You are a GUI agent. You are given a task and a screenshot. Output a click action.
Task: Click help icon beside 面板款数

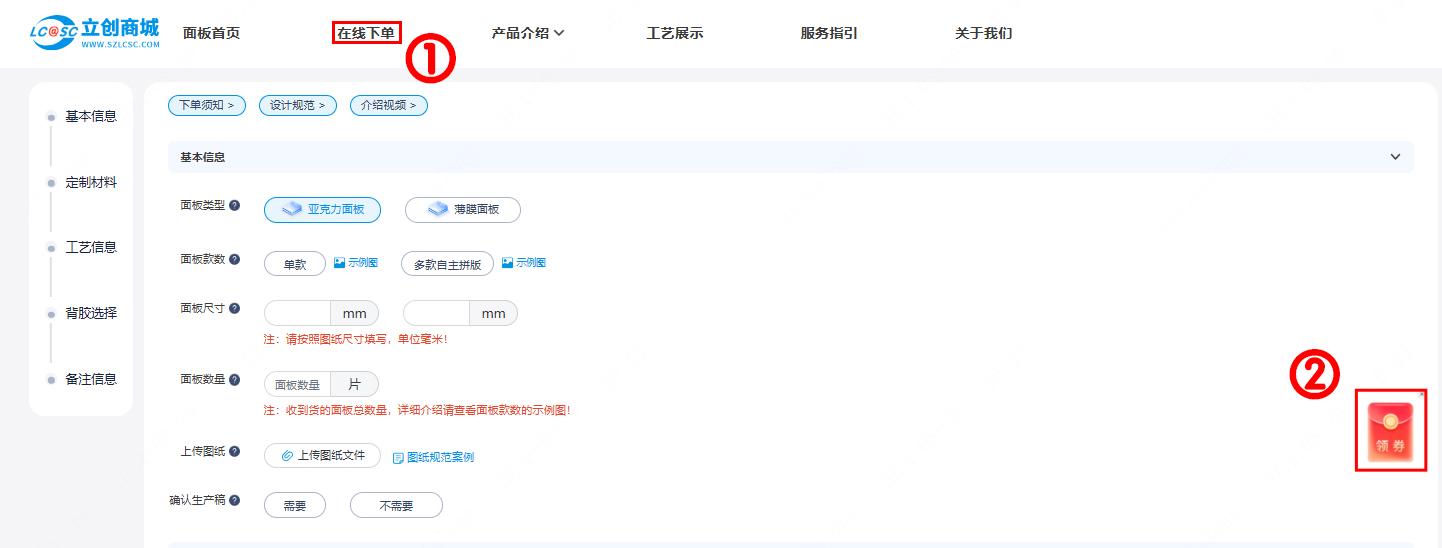[235, 259]
